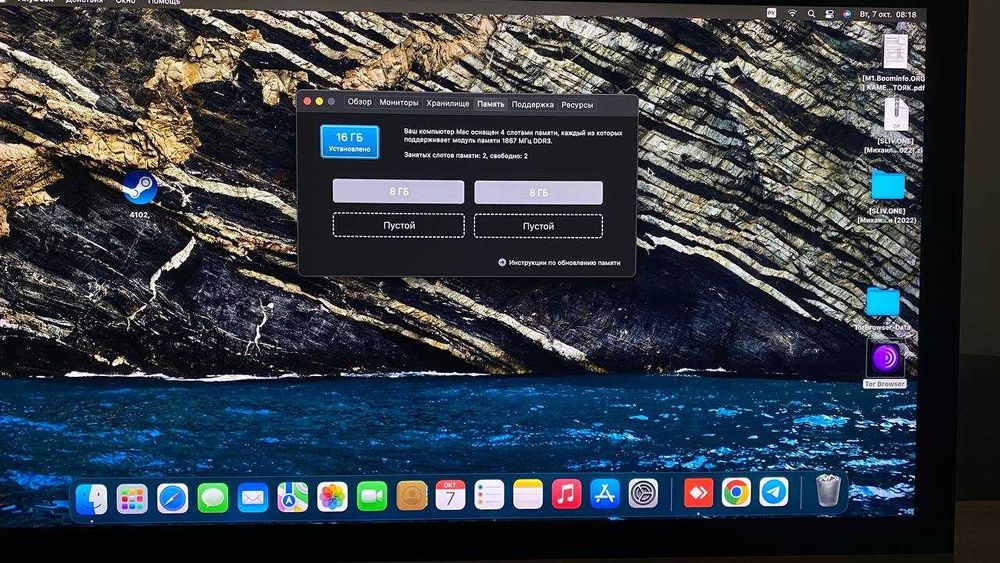Select the Tor Browser desktop icon

point(885,359)
